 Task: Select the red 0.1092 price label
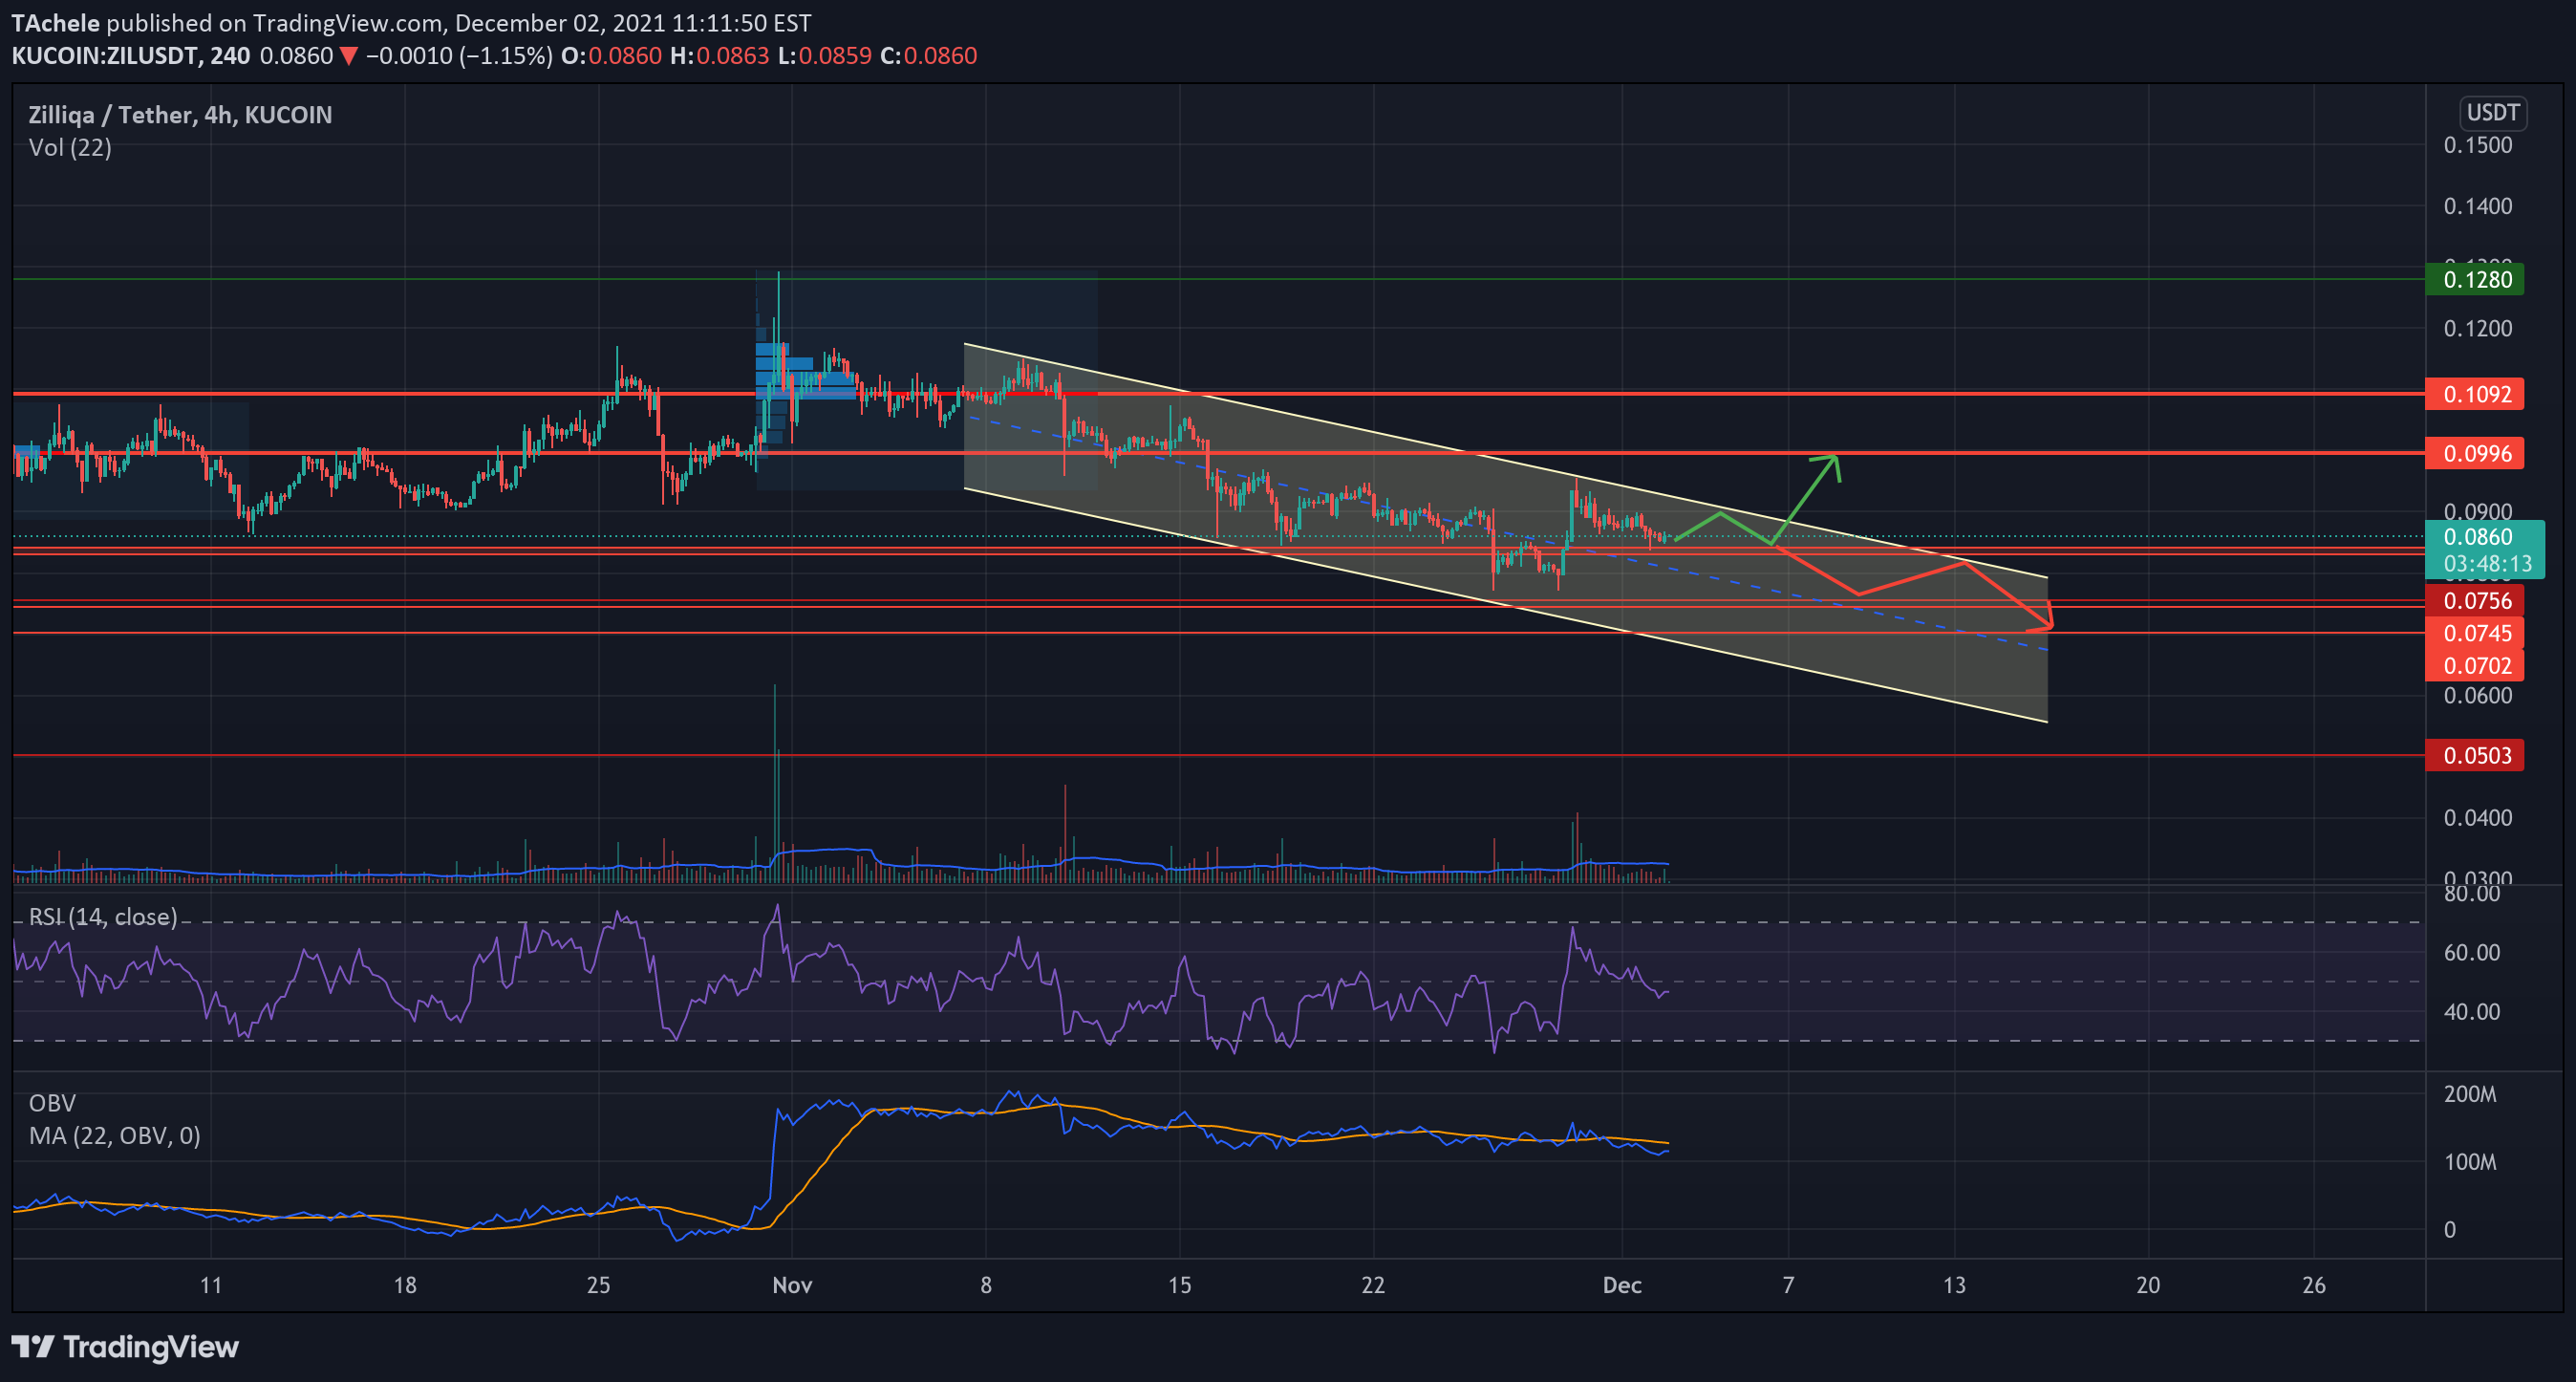coord(2474,394)
